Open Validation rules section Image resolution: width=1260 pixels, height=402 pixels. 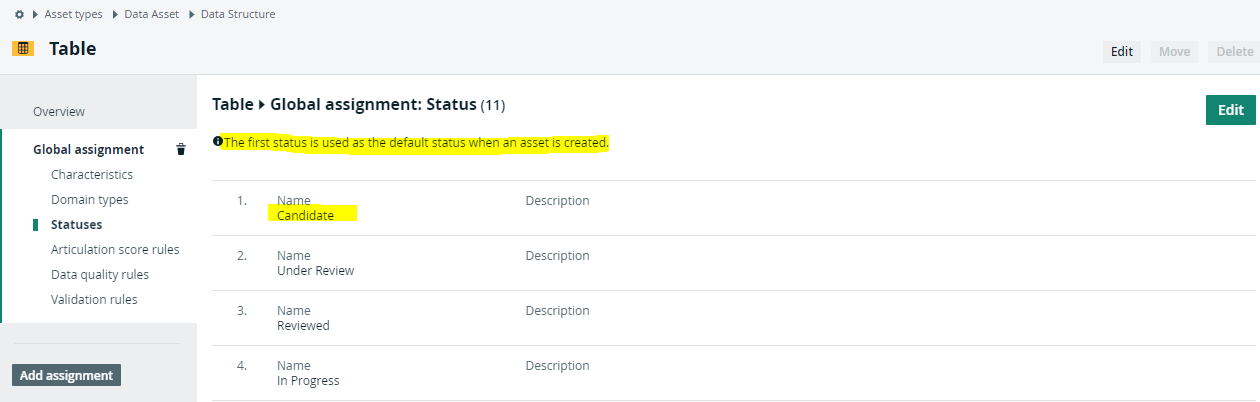(x=94, y=299)
